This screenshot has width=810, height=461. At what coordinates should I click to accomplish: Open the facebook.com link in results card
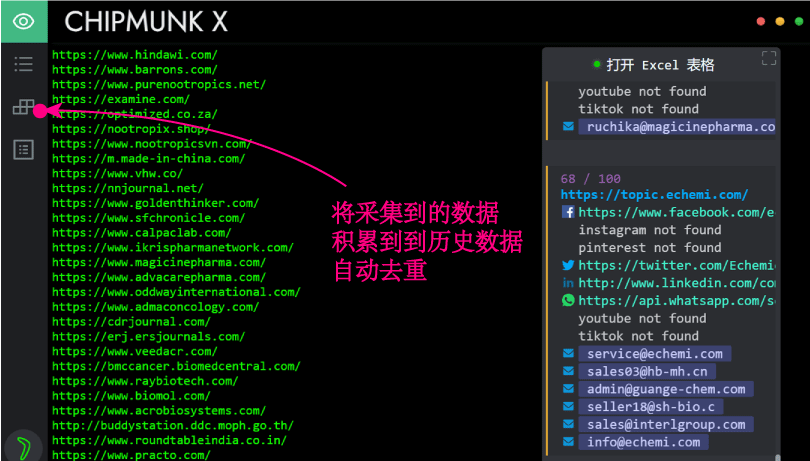tap(676, 212)
